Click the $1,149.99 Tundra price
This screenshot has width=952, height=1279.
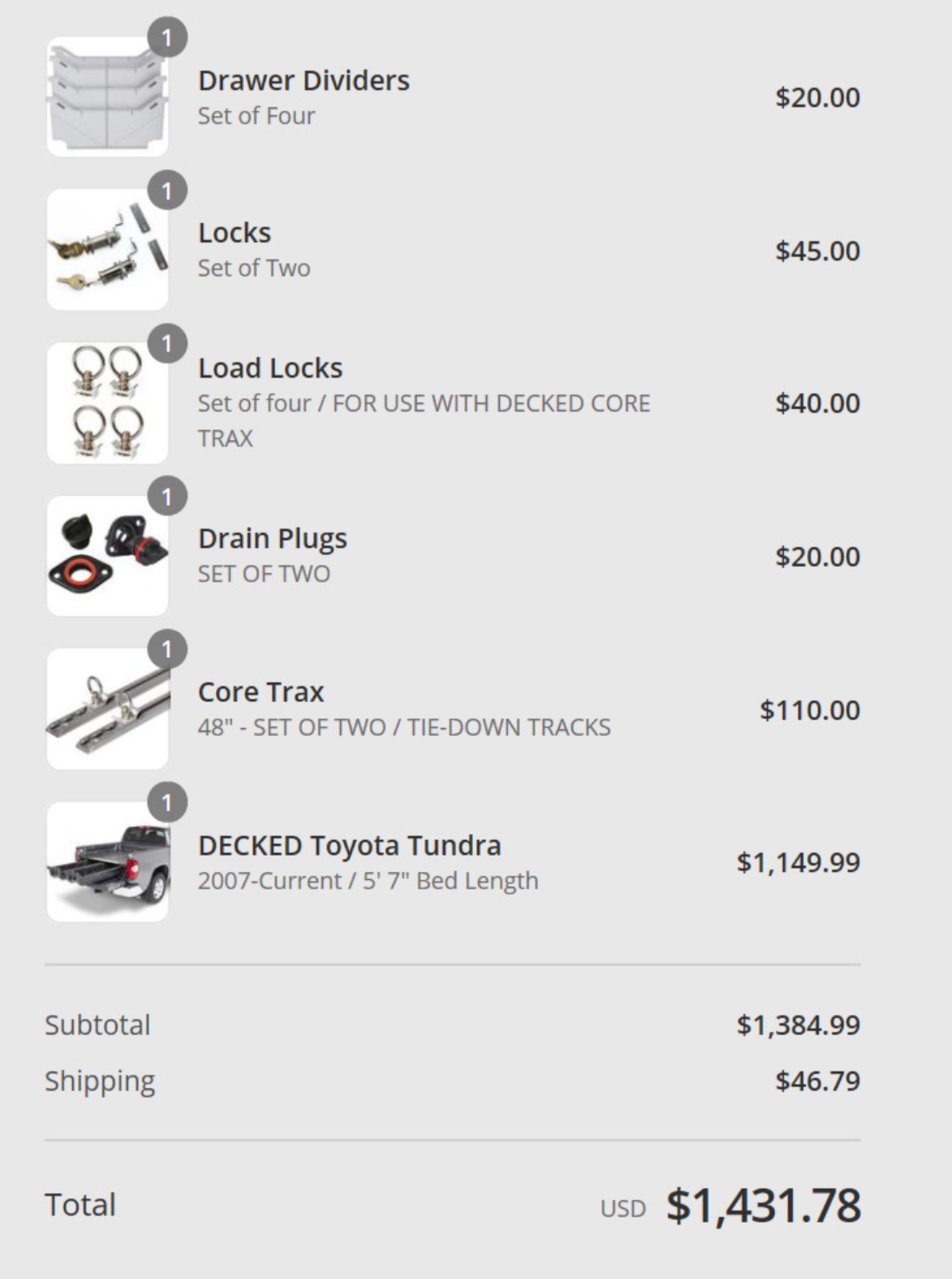(798, 862)
